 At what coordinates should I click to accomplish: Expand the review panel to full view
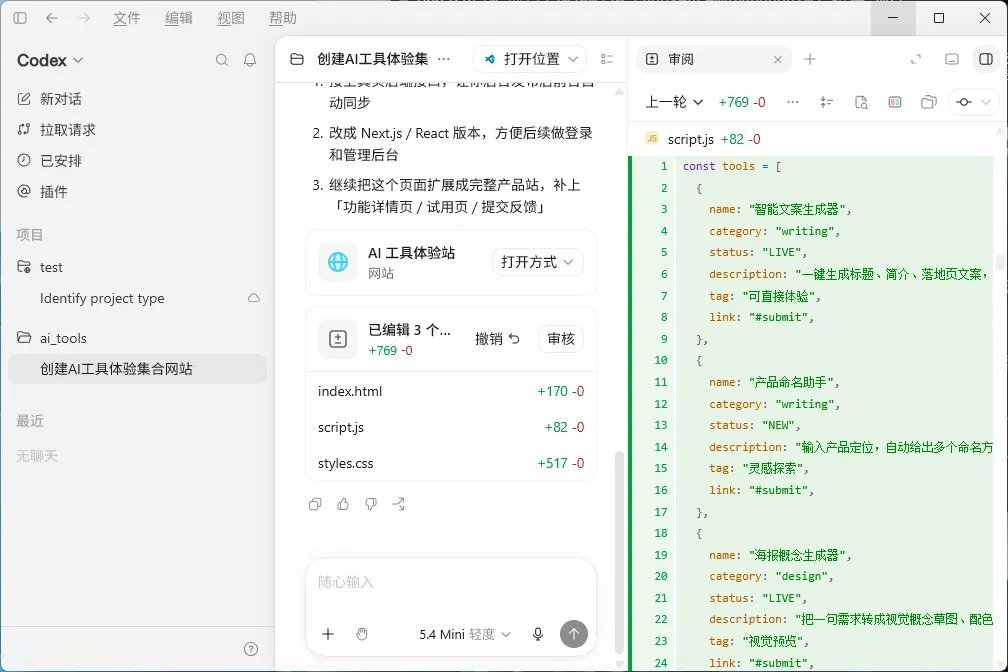916,59
